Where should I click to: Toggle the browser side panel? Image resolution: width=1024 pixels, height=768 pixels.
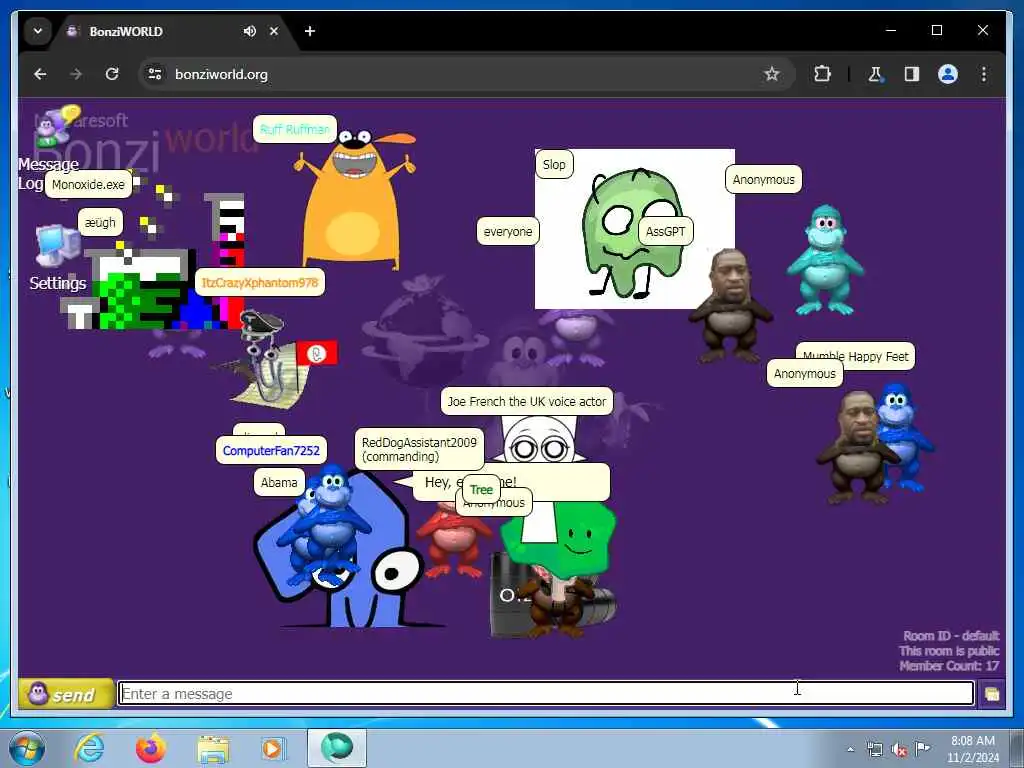click(x=912, y=74)
